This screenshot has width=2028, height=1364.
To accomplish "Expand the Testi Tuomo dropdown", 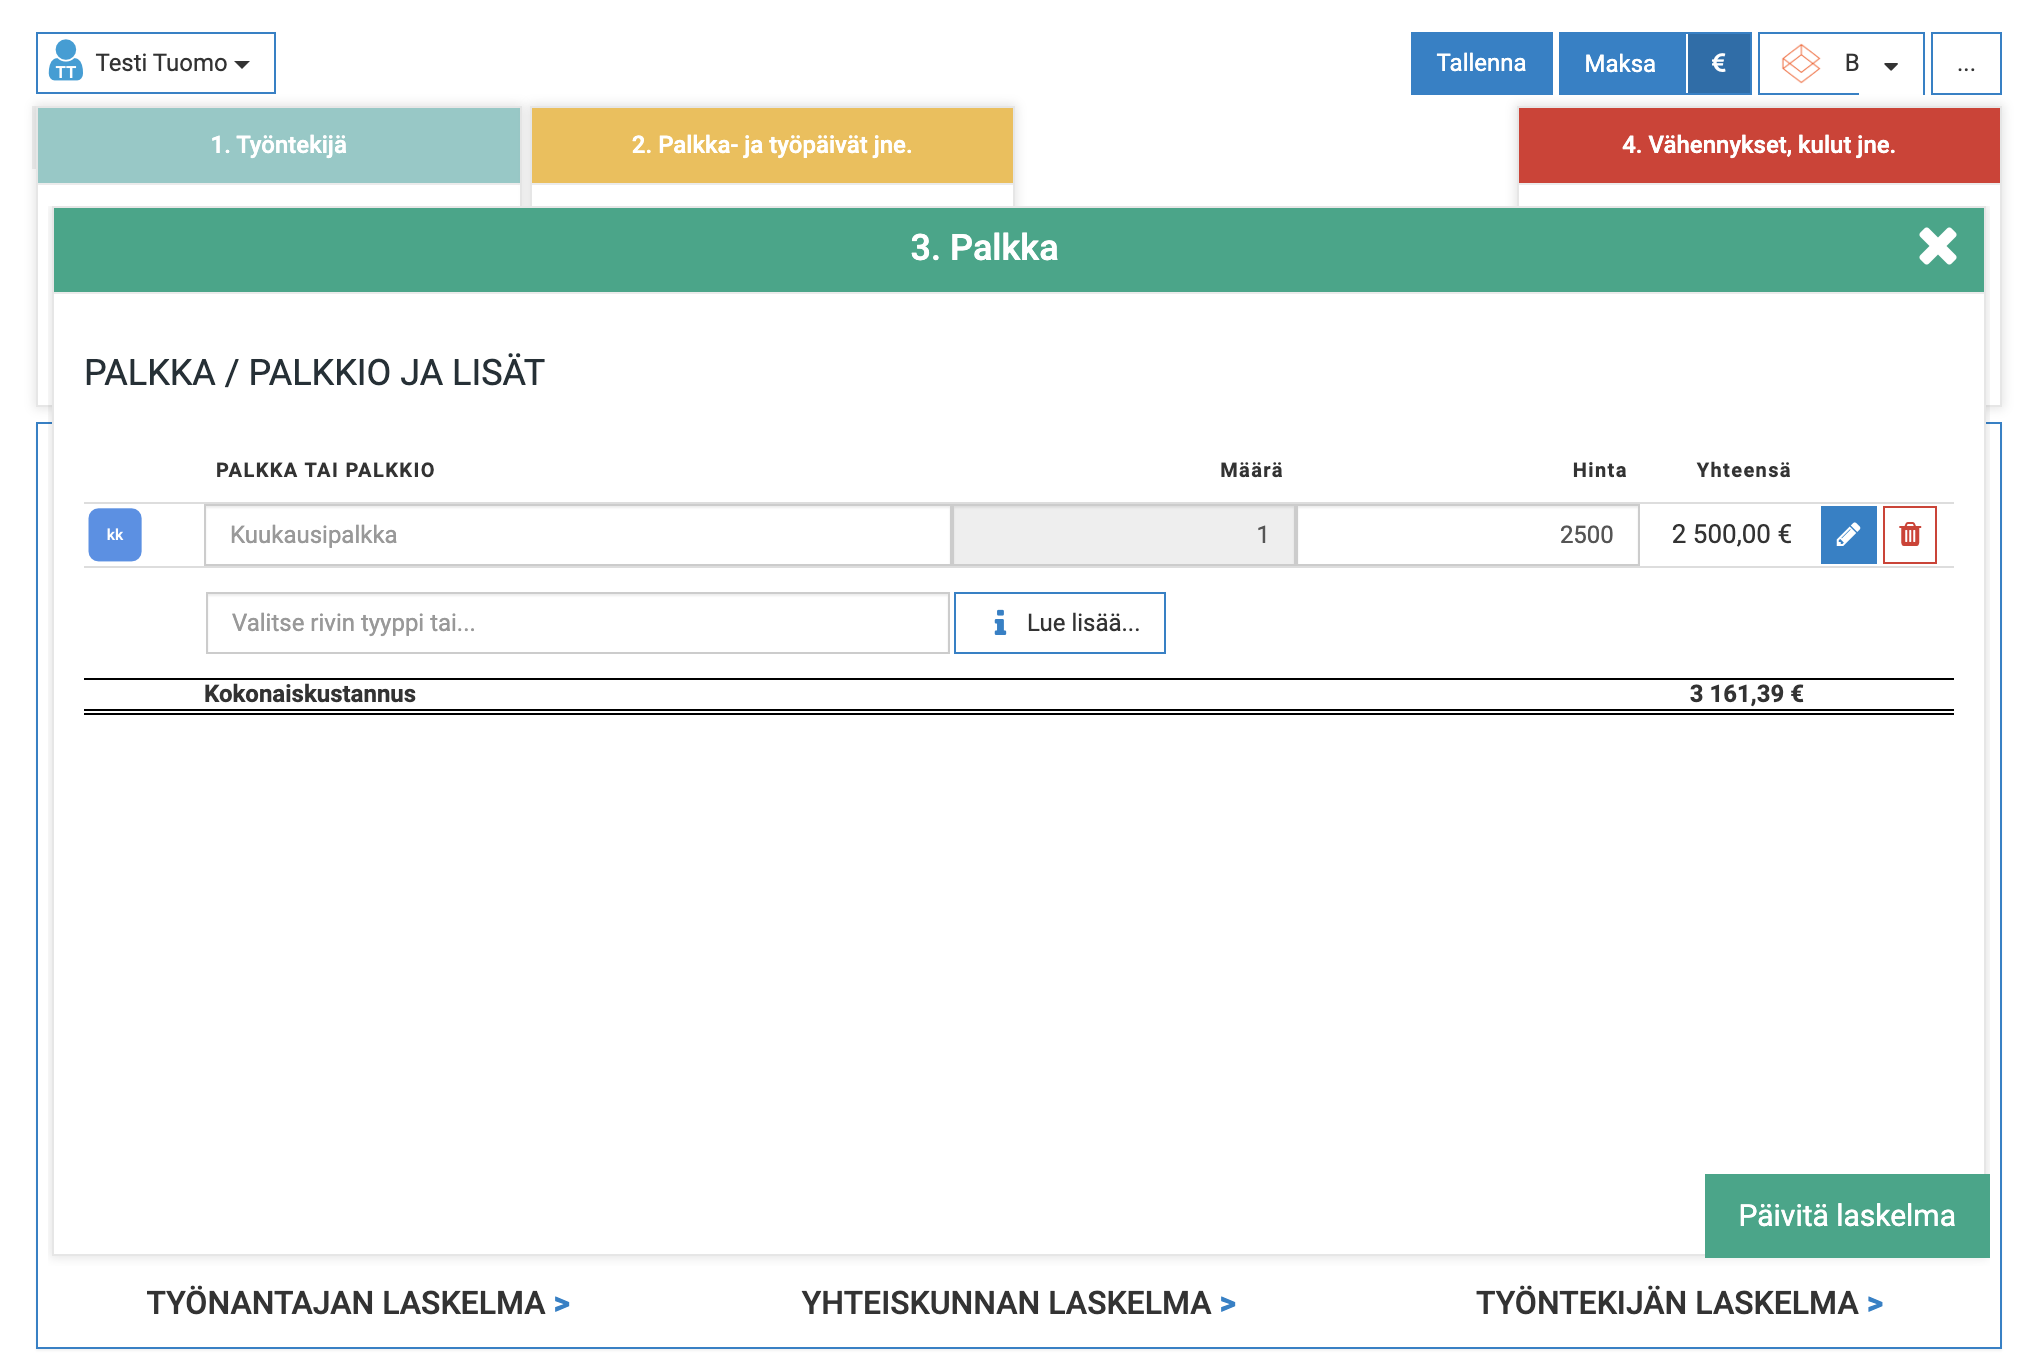I will pyautogui.click(x=241, y=66).
